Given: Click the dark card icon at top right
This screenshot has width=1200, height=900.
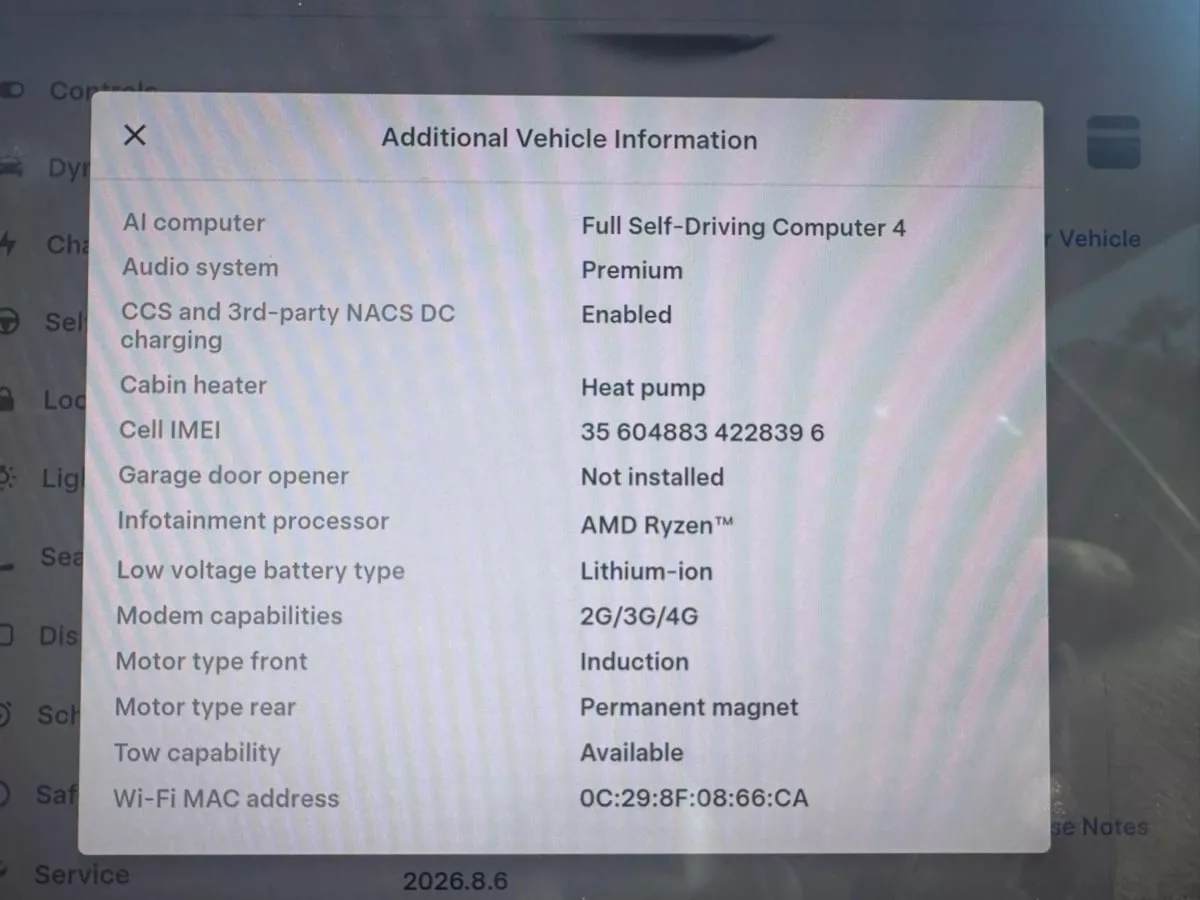Looking at the screenshot, I should [x=1113, y=142].
